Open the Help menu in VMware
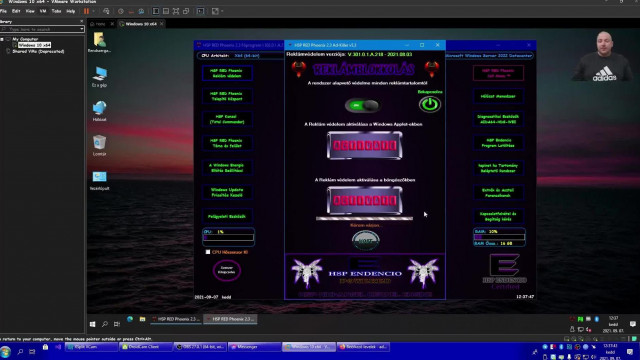640x360 pixels. tap(71, 11)
